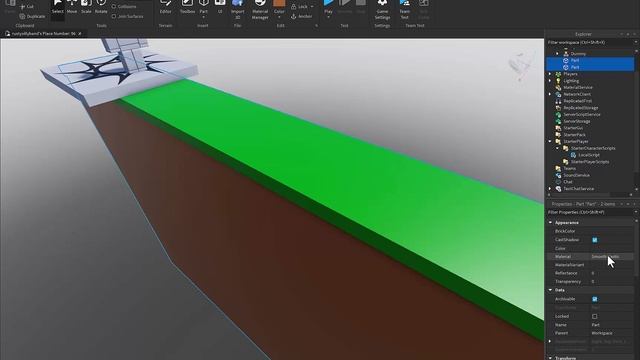This screenshot has width=640, height=360.
Task: Duplicate the selected parts
Action: (32, 16)
